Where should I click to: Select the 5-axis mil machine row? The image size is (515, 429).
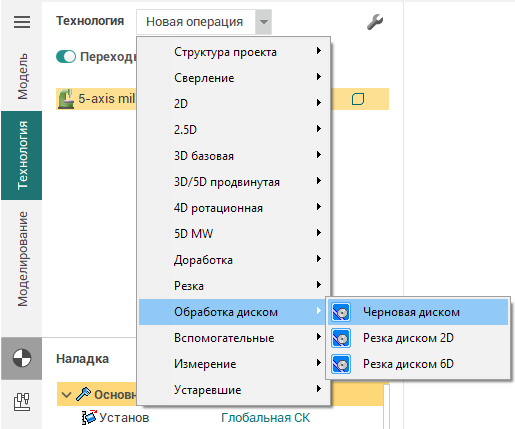tap(222, 99)
